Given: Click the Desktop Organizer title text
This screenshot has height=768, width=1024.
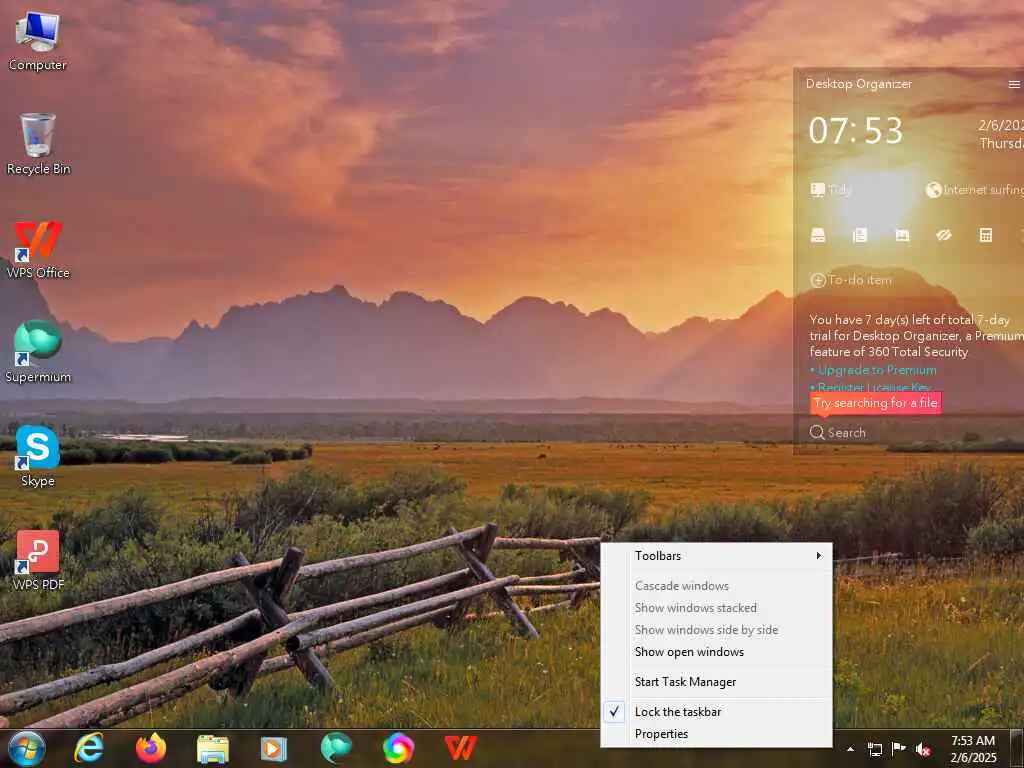Looking at the screenshot, I should [x=859, y=84].
